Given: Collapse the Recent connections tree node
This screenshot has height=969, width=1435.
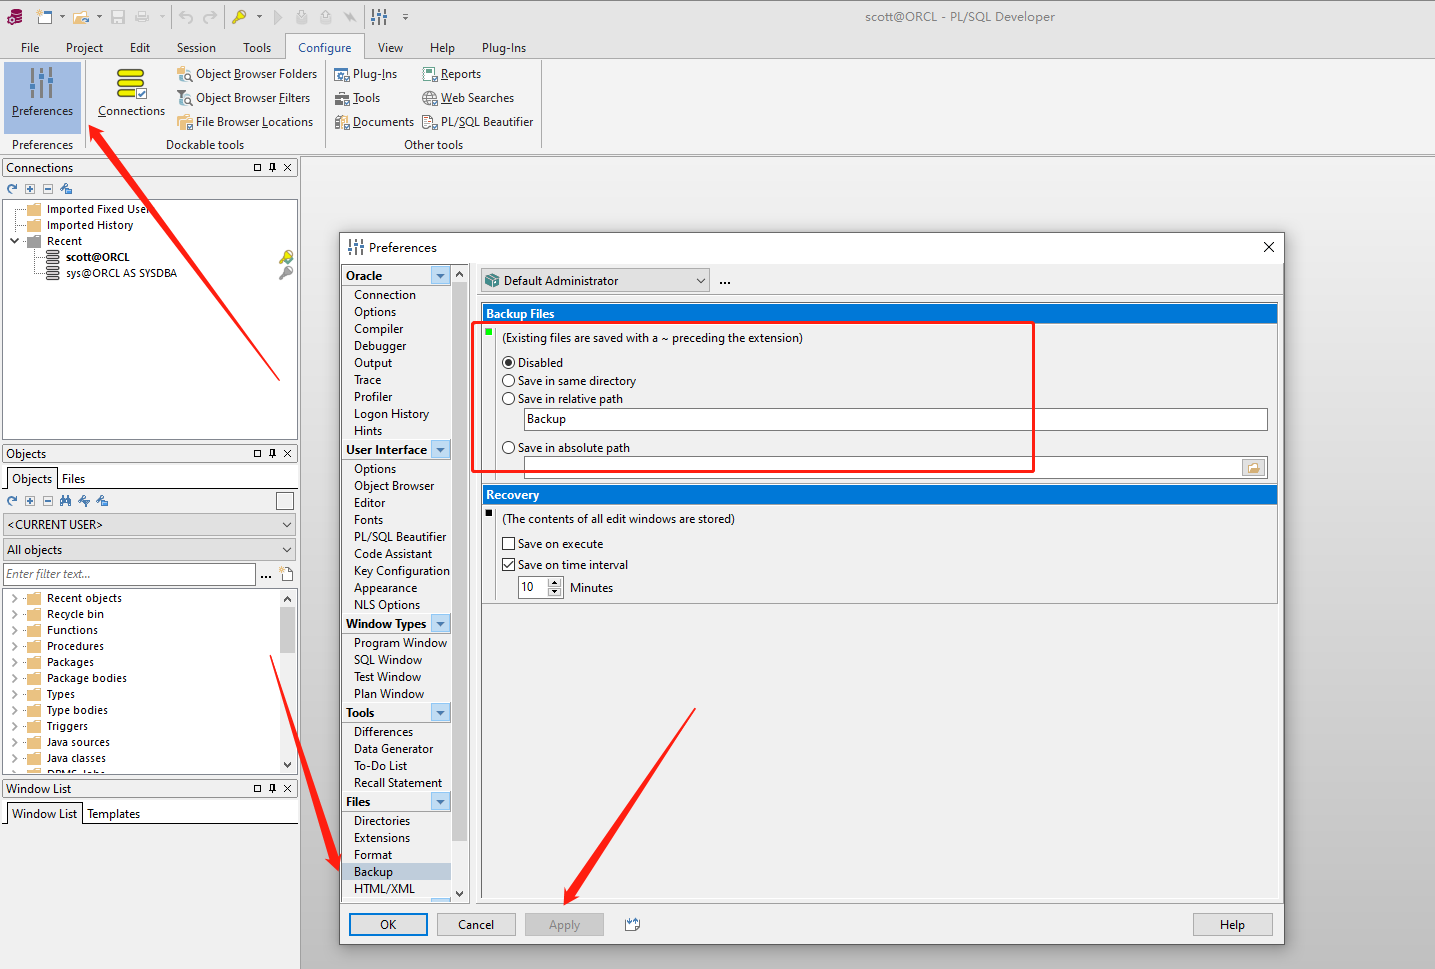Looking at the screenshot, I should click(14, 241).
